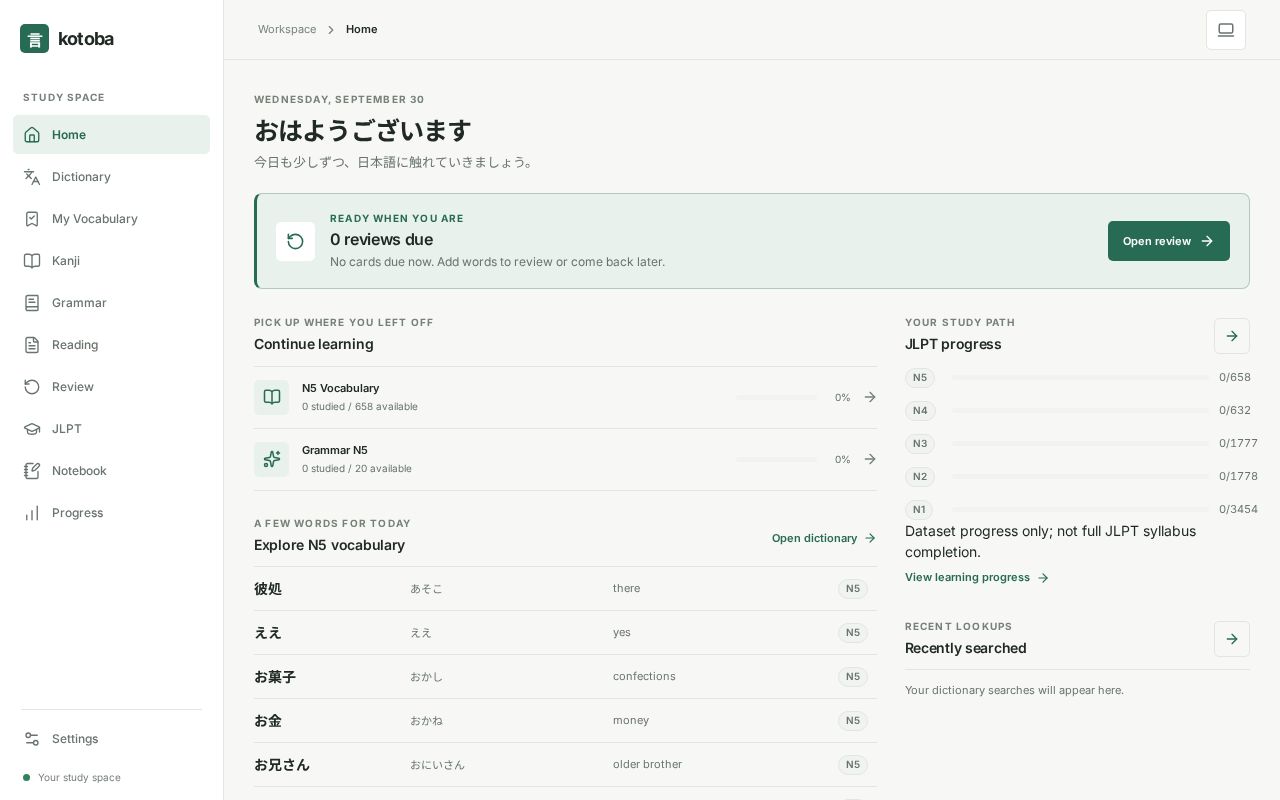Click the My Vocabulary bookmark icon

click(32, 219)
